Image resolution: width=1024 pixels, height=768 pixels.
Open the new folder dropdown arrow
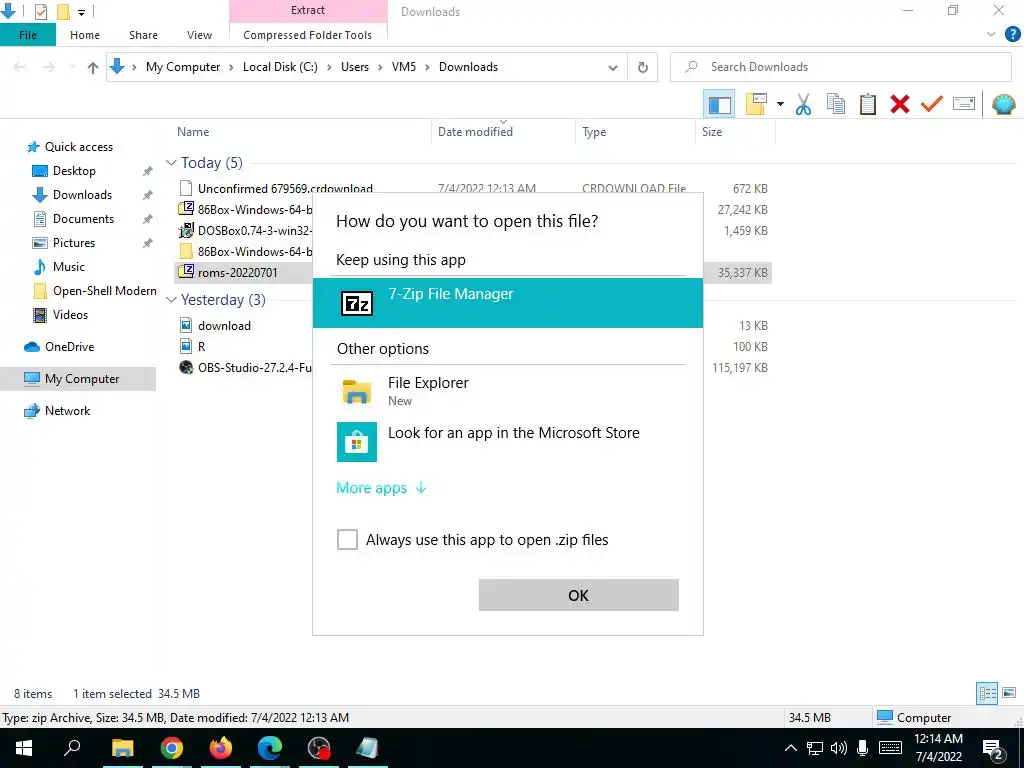(780, 104)
